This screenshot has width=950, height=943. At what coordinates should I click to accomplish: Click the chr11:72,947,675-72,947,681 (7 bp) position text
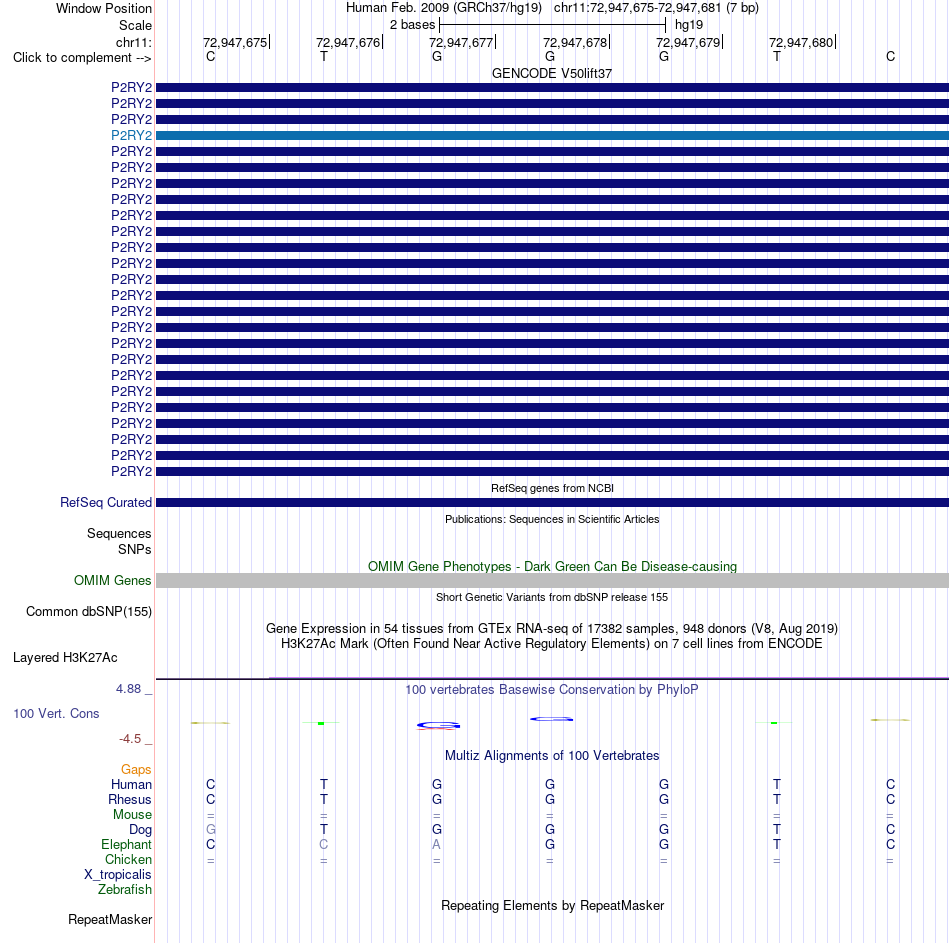coord(656,8)
